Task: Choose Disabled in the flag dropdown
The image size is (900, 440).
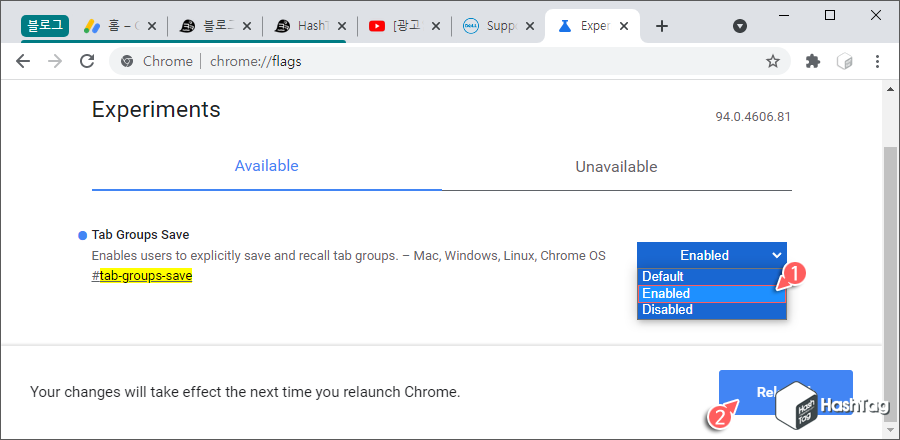Action: click(712, 310)
